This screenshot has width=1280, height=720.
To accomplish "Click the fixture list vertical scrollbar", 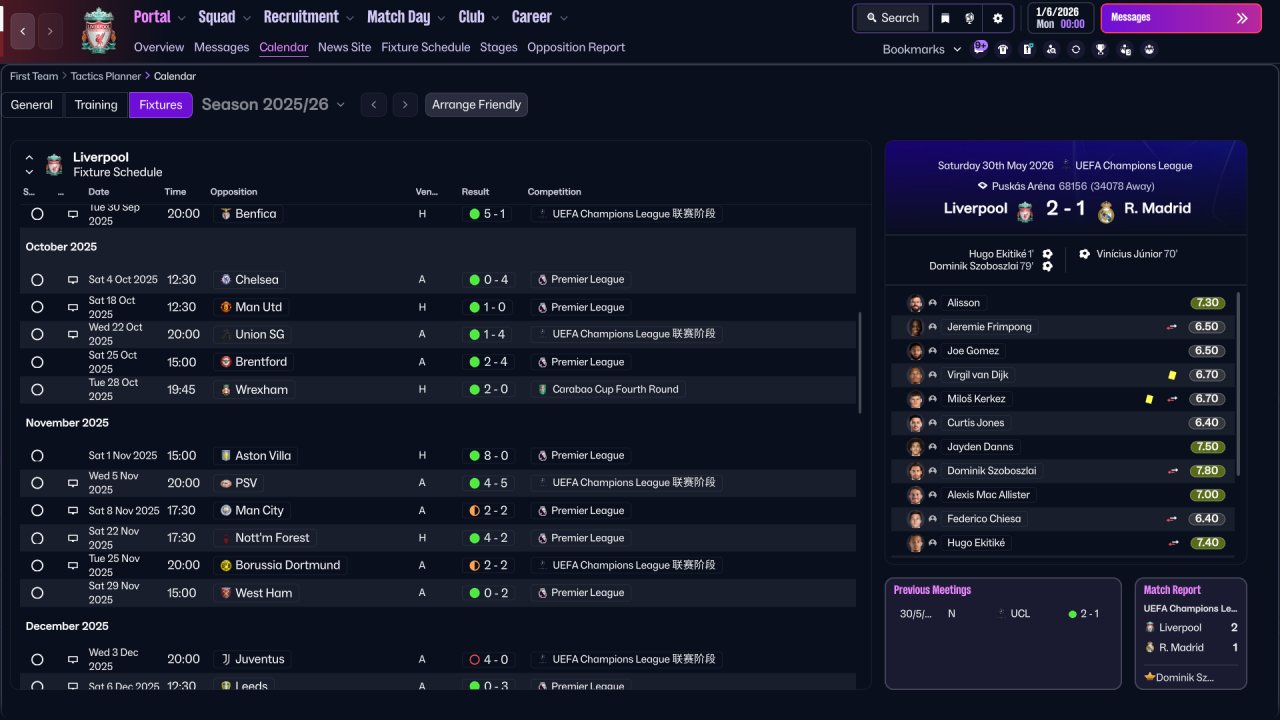I will click(x=860, y=362).
